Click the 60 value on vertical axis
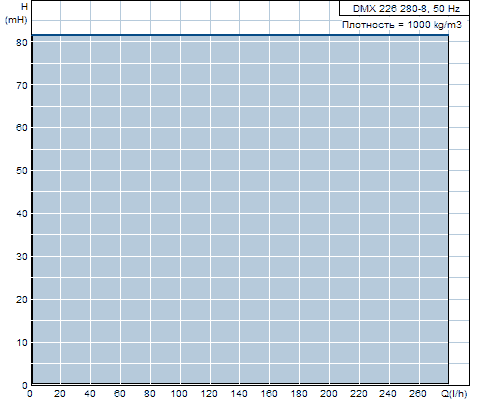Screen dimensions: 500x400 22,128
